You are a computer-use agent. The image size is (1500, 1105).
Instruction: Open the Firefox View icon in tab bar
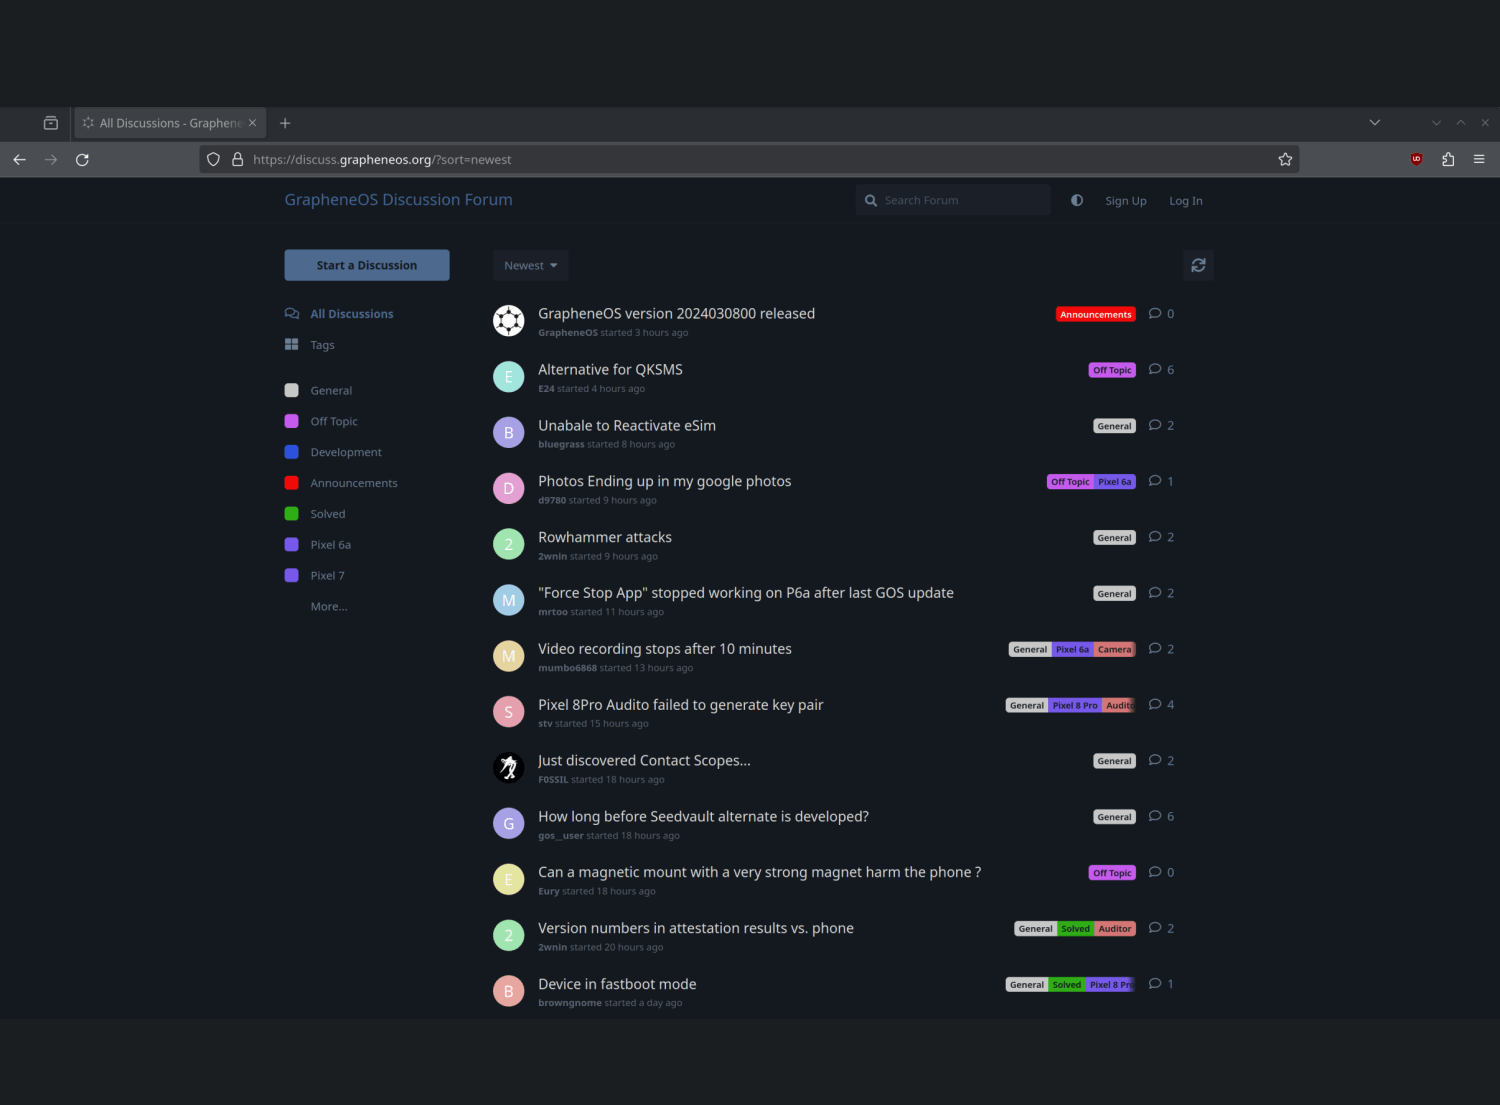click(51, 123)
